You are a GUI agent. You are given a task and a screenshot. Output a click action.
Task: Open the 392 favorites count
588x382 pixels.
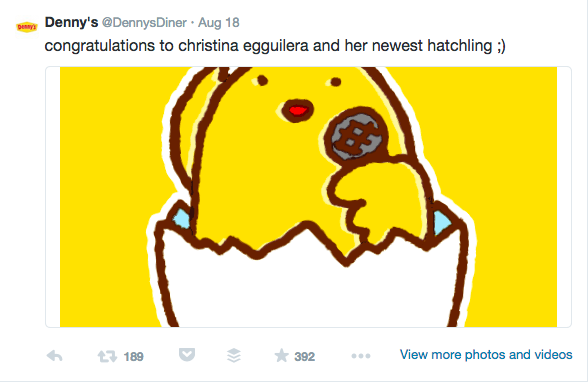(304, 357)
